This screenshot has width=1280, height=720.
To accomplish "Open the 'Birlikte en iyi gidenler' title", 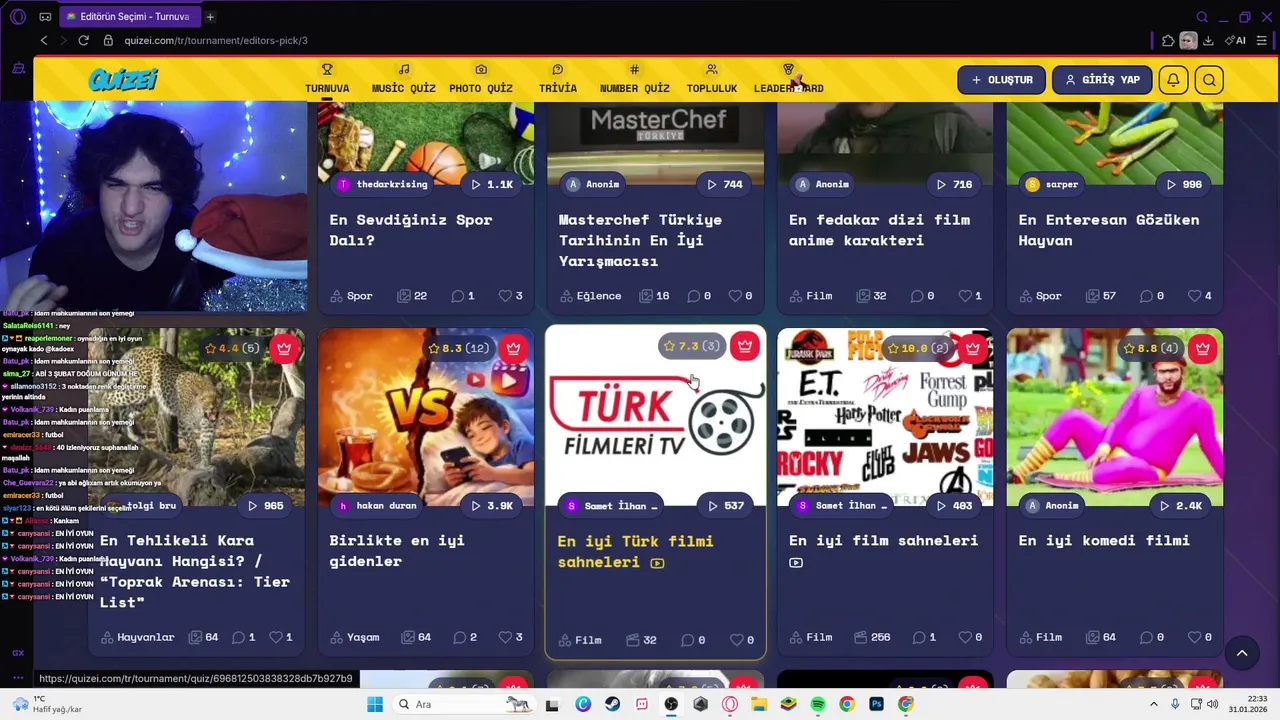I will [x=397, y=551].
